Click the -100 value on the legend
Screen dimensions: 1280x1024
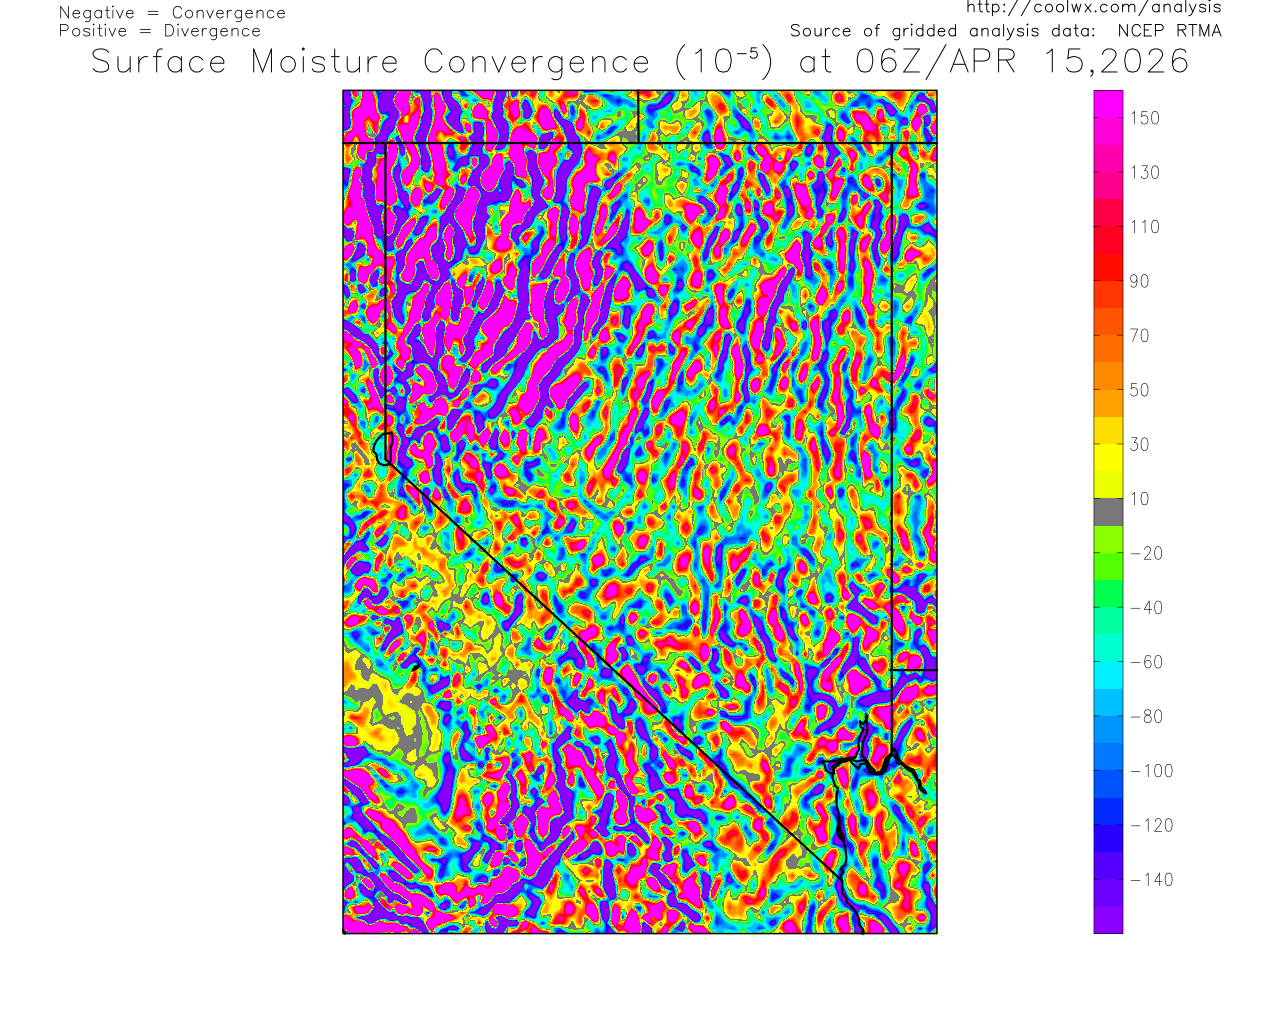[1151, 771]
